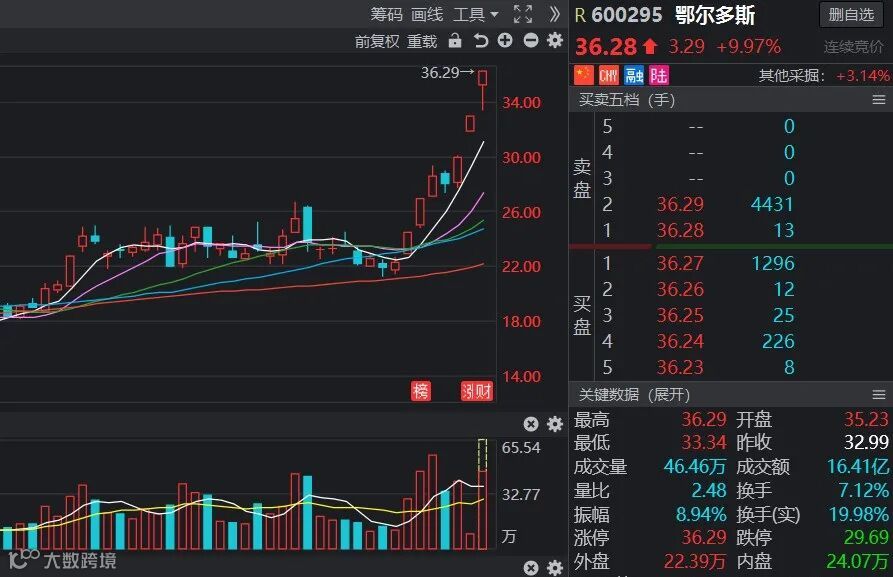Click buy level 3 price 36.25
This screenshot has width=893, height=577.
(x=680, y=315)
